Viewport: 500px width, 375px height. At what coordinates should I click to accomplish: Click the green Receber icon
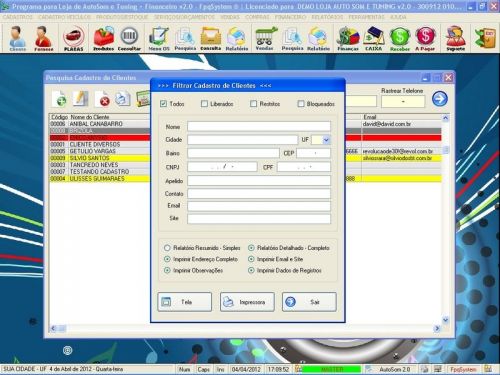[400, 39]
